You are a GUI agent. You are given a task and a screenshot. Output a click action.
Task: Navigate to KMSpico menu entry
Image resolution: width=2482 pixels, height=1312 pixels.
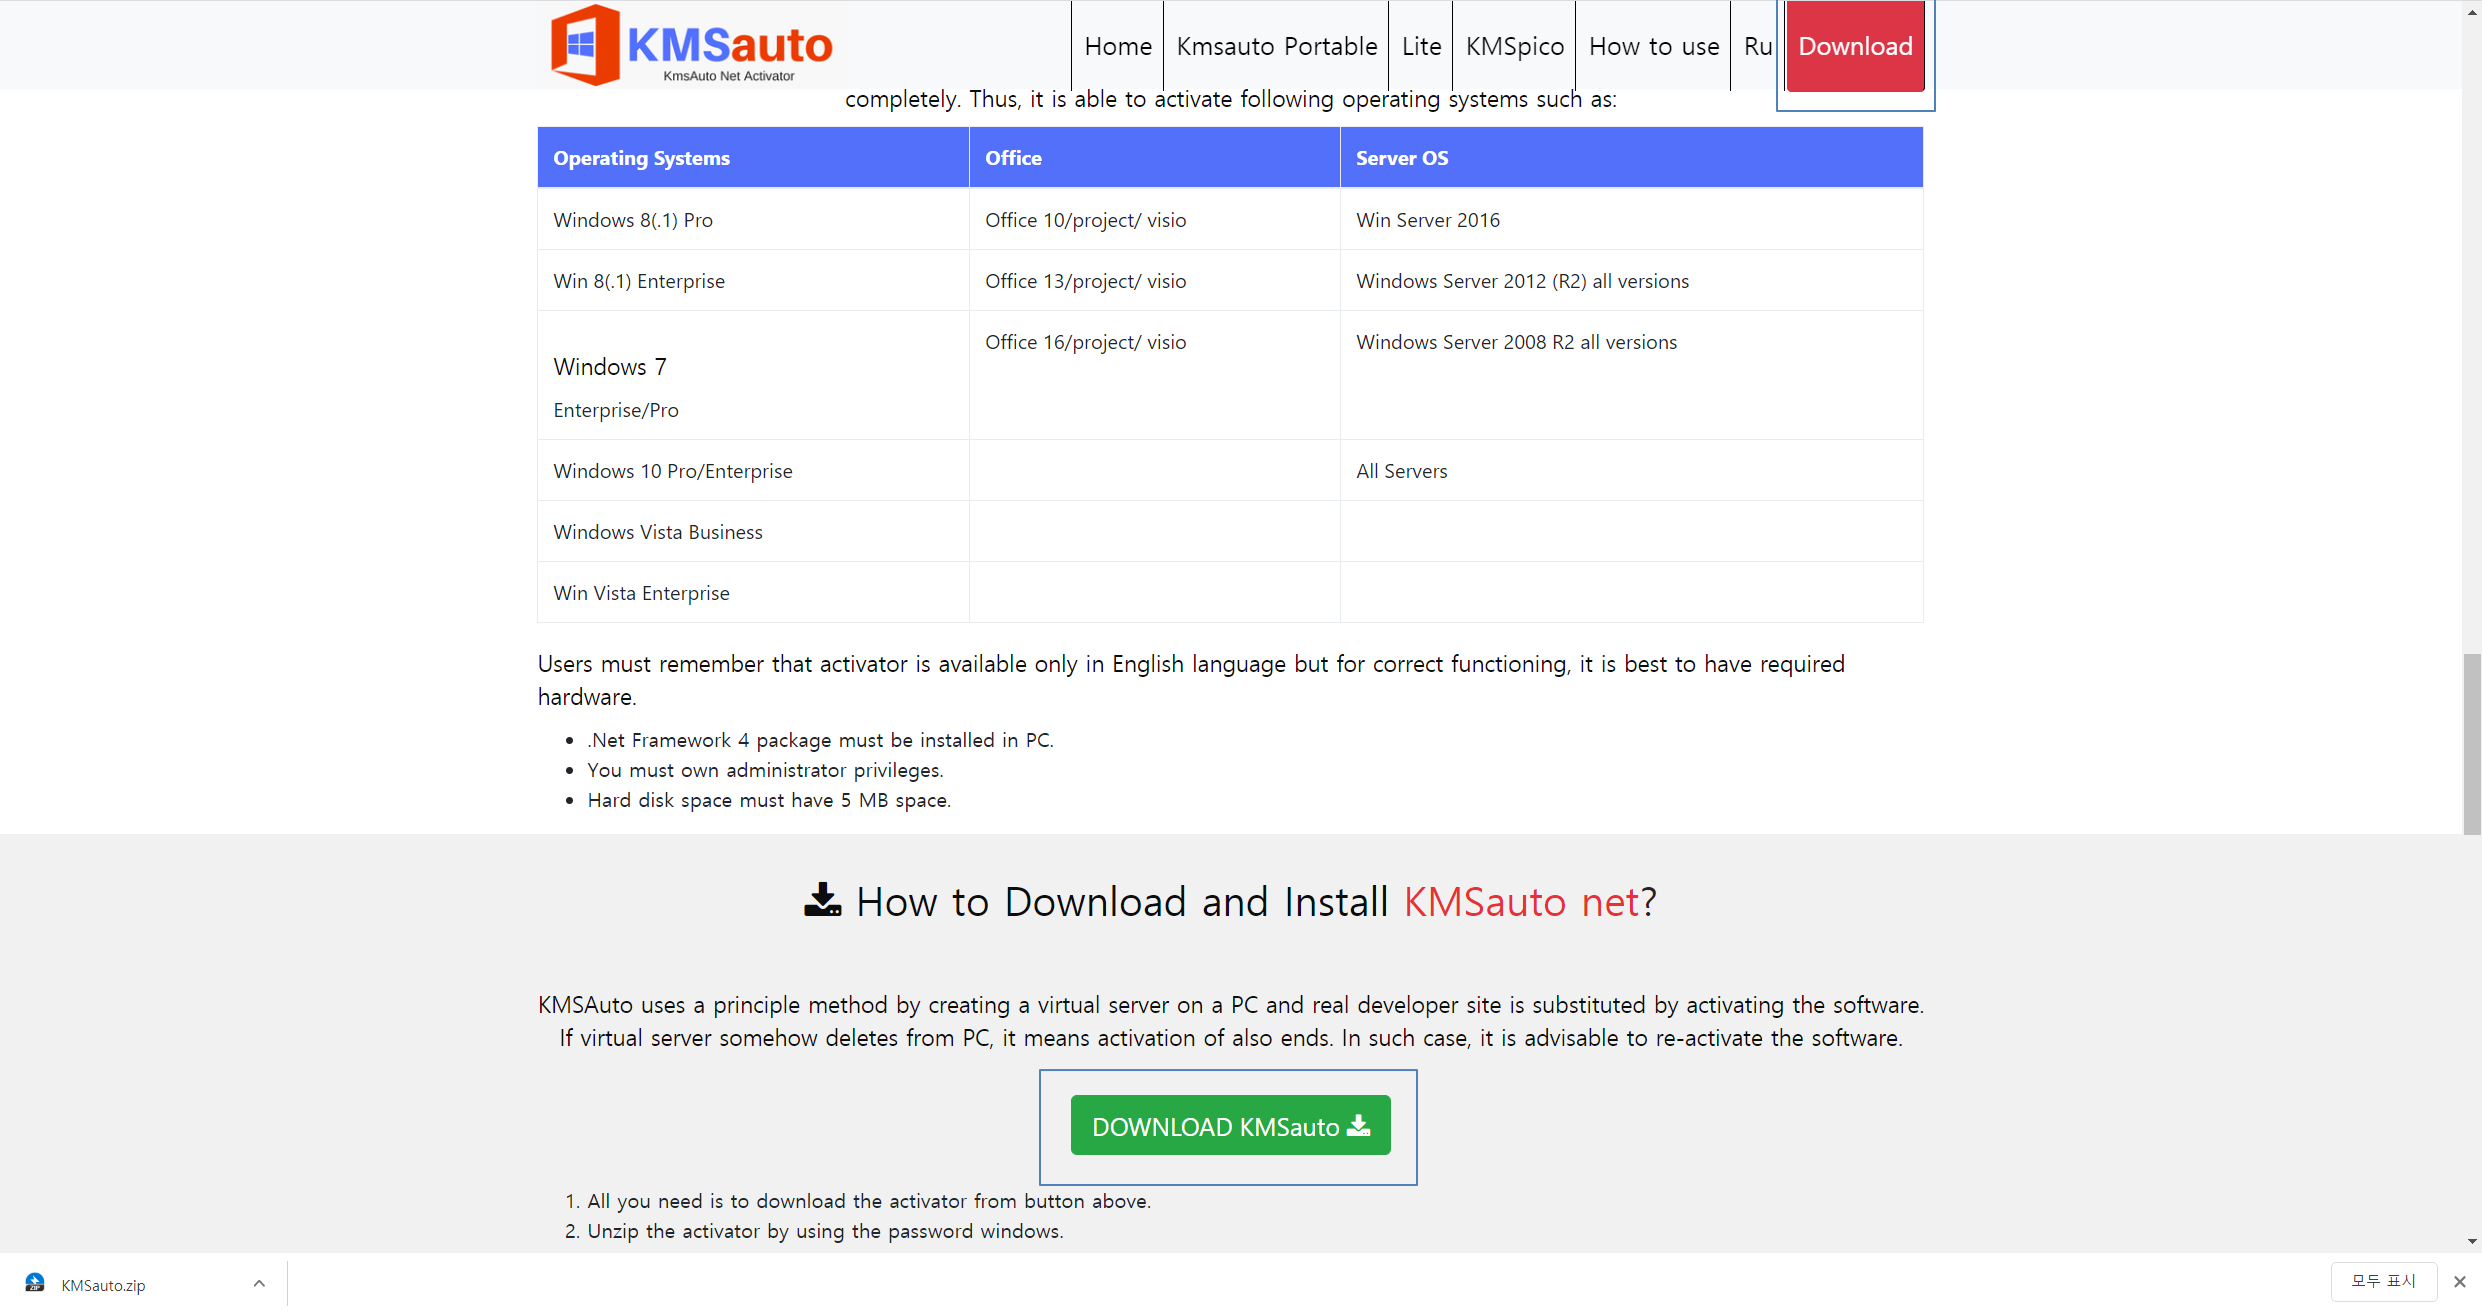[1514, 46]
